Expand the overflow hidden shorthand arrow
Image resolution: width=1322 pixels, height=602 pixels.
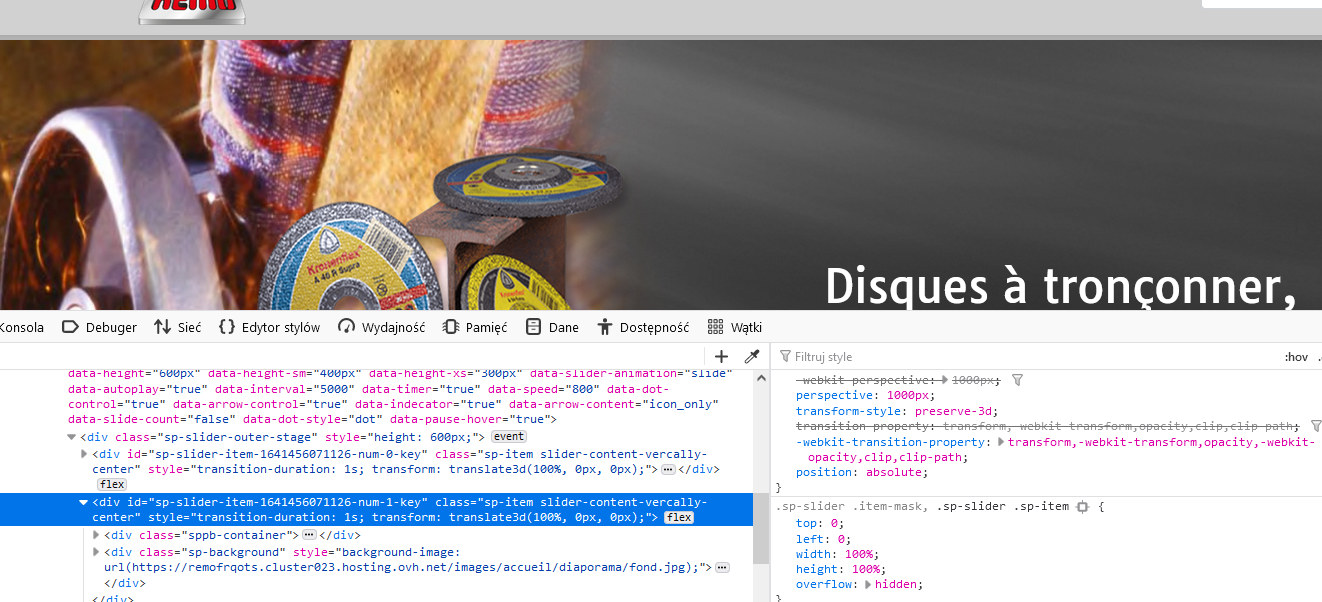click(x=867, y=584)
